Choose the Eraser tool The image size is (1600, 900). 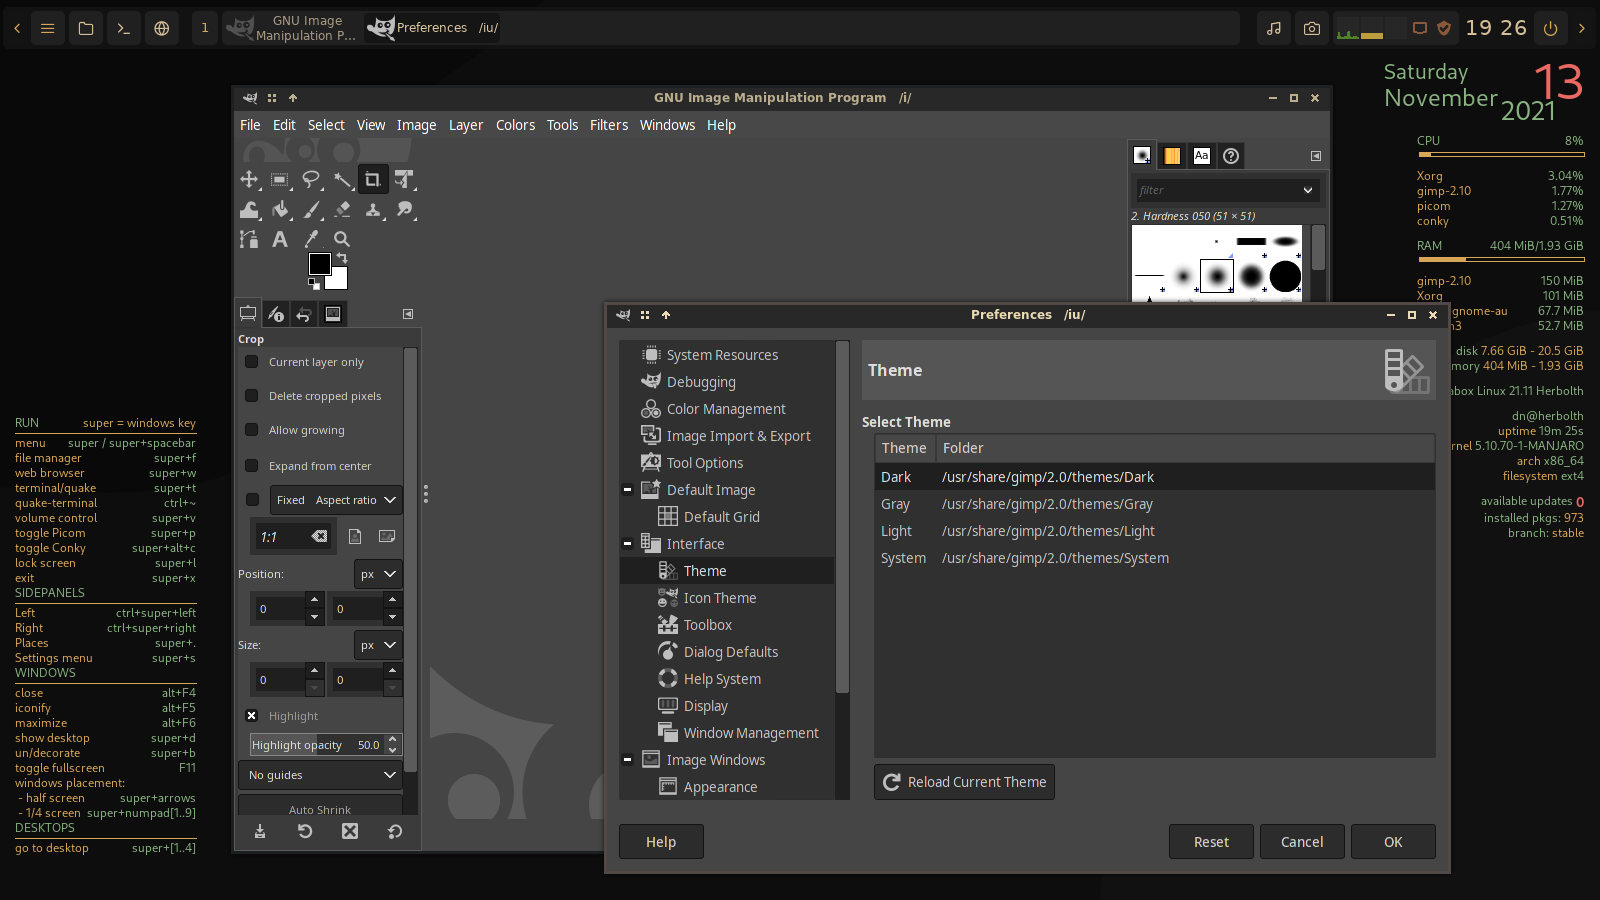342,210
